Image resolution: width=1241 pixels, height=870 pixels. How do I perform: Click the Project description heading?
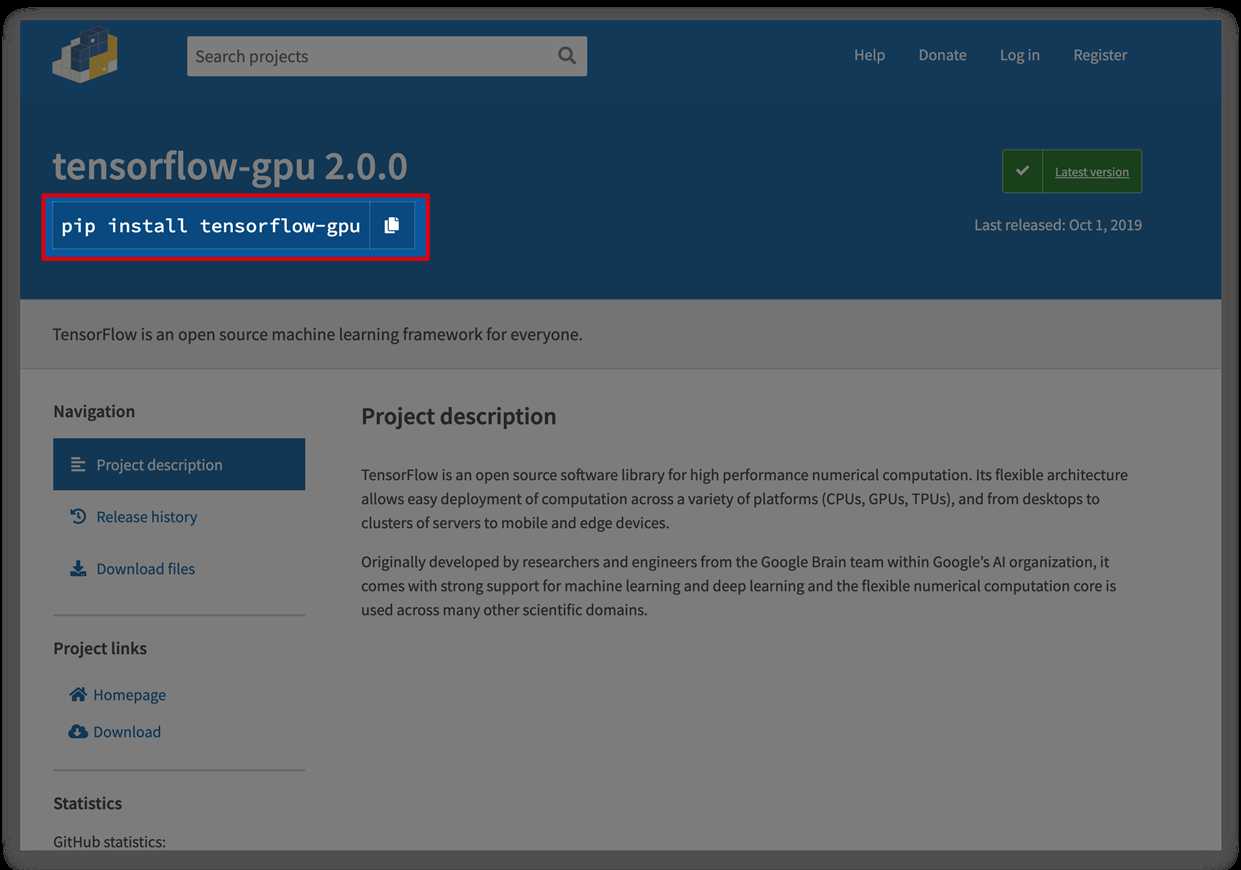coord(458,416)
